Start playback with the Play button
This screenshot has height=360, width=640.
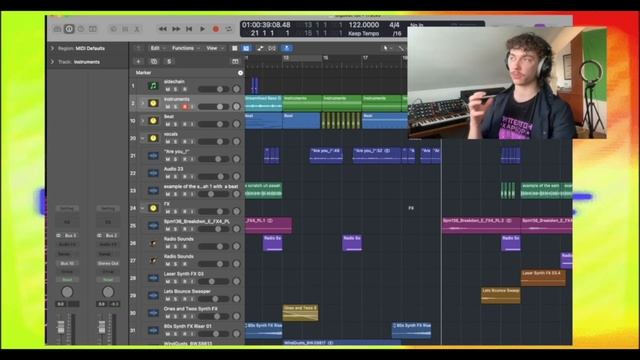point(202,29)
